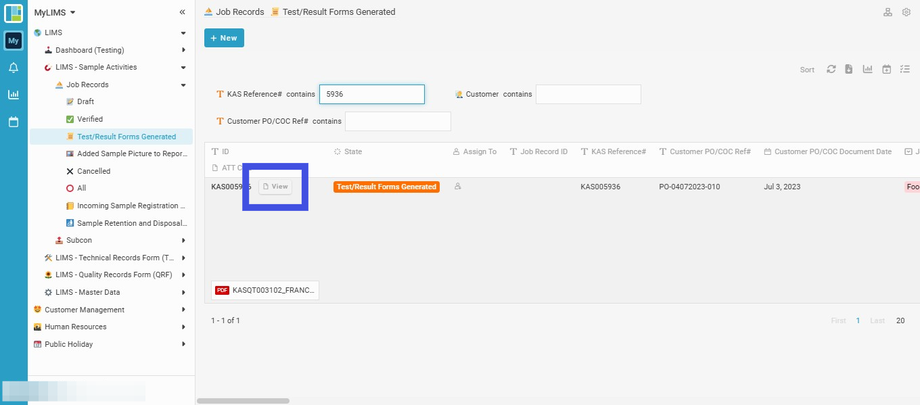920x405 pixels.
Task: Expand the Customer Management section
Action: coord(184,310)
